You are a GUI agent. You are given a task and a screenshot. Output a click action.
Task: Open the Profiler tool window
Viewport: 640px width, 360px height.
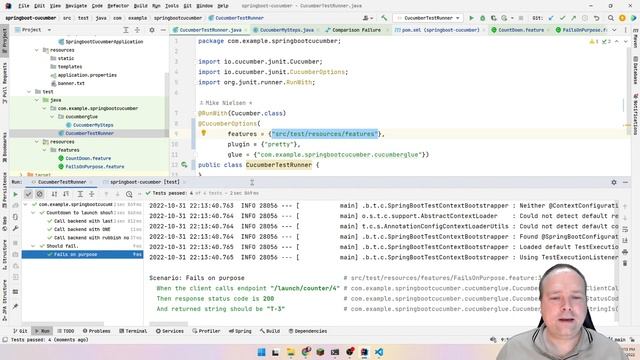[x=206, y=331]
